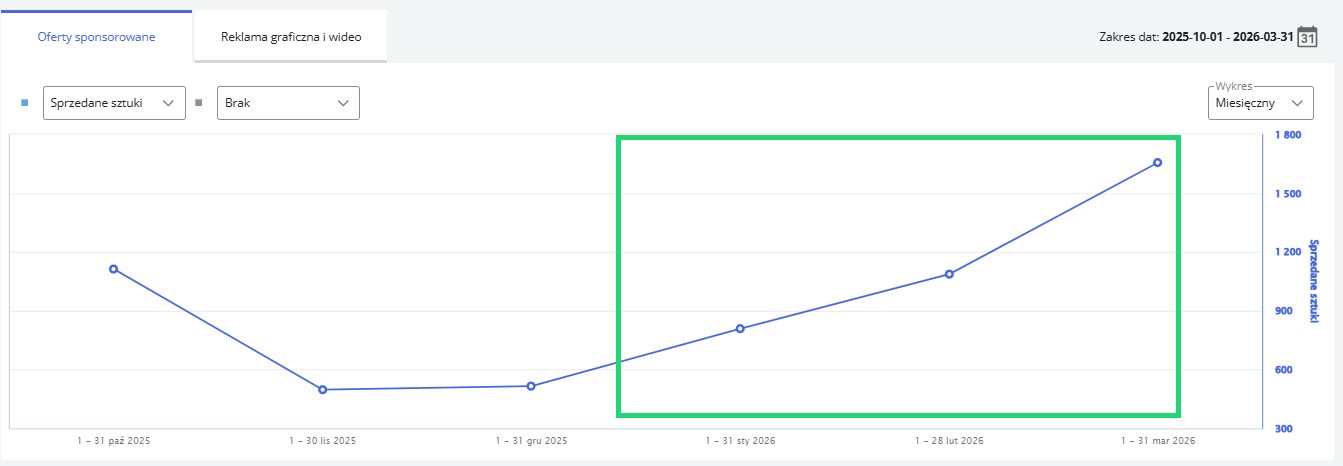Click the December 2025 data point marker
This screenshot has height=466, width=1343.
point(531,386)
